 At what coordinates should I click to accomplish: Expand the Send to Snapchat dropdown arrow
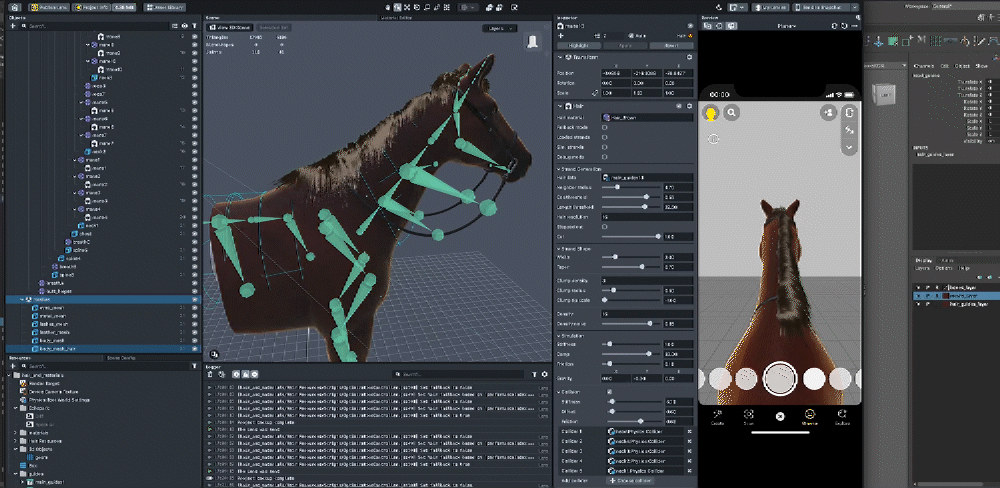[856, 6]
